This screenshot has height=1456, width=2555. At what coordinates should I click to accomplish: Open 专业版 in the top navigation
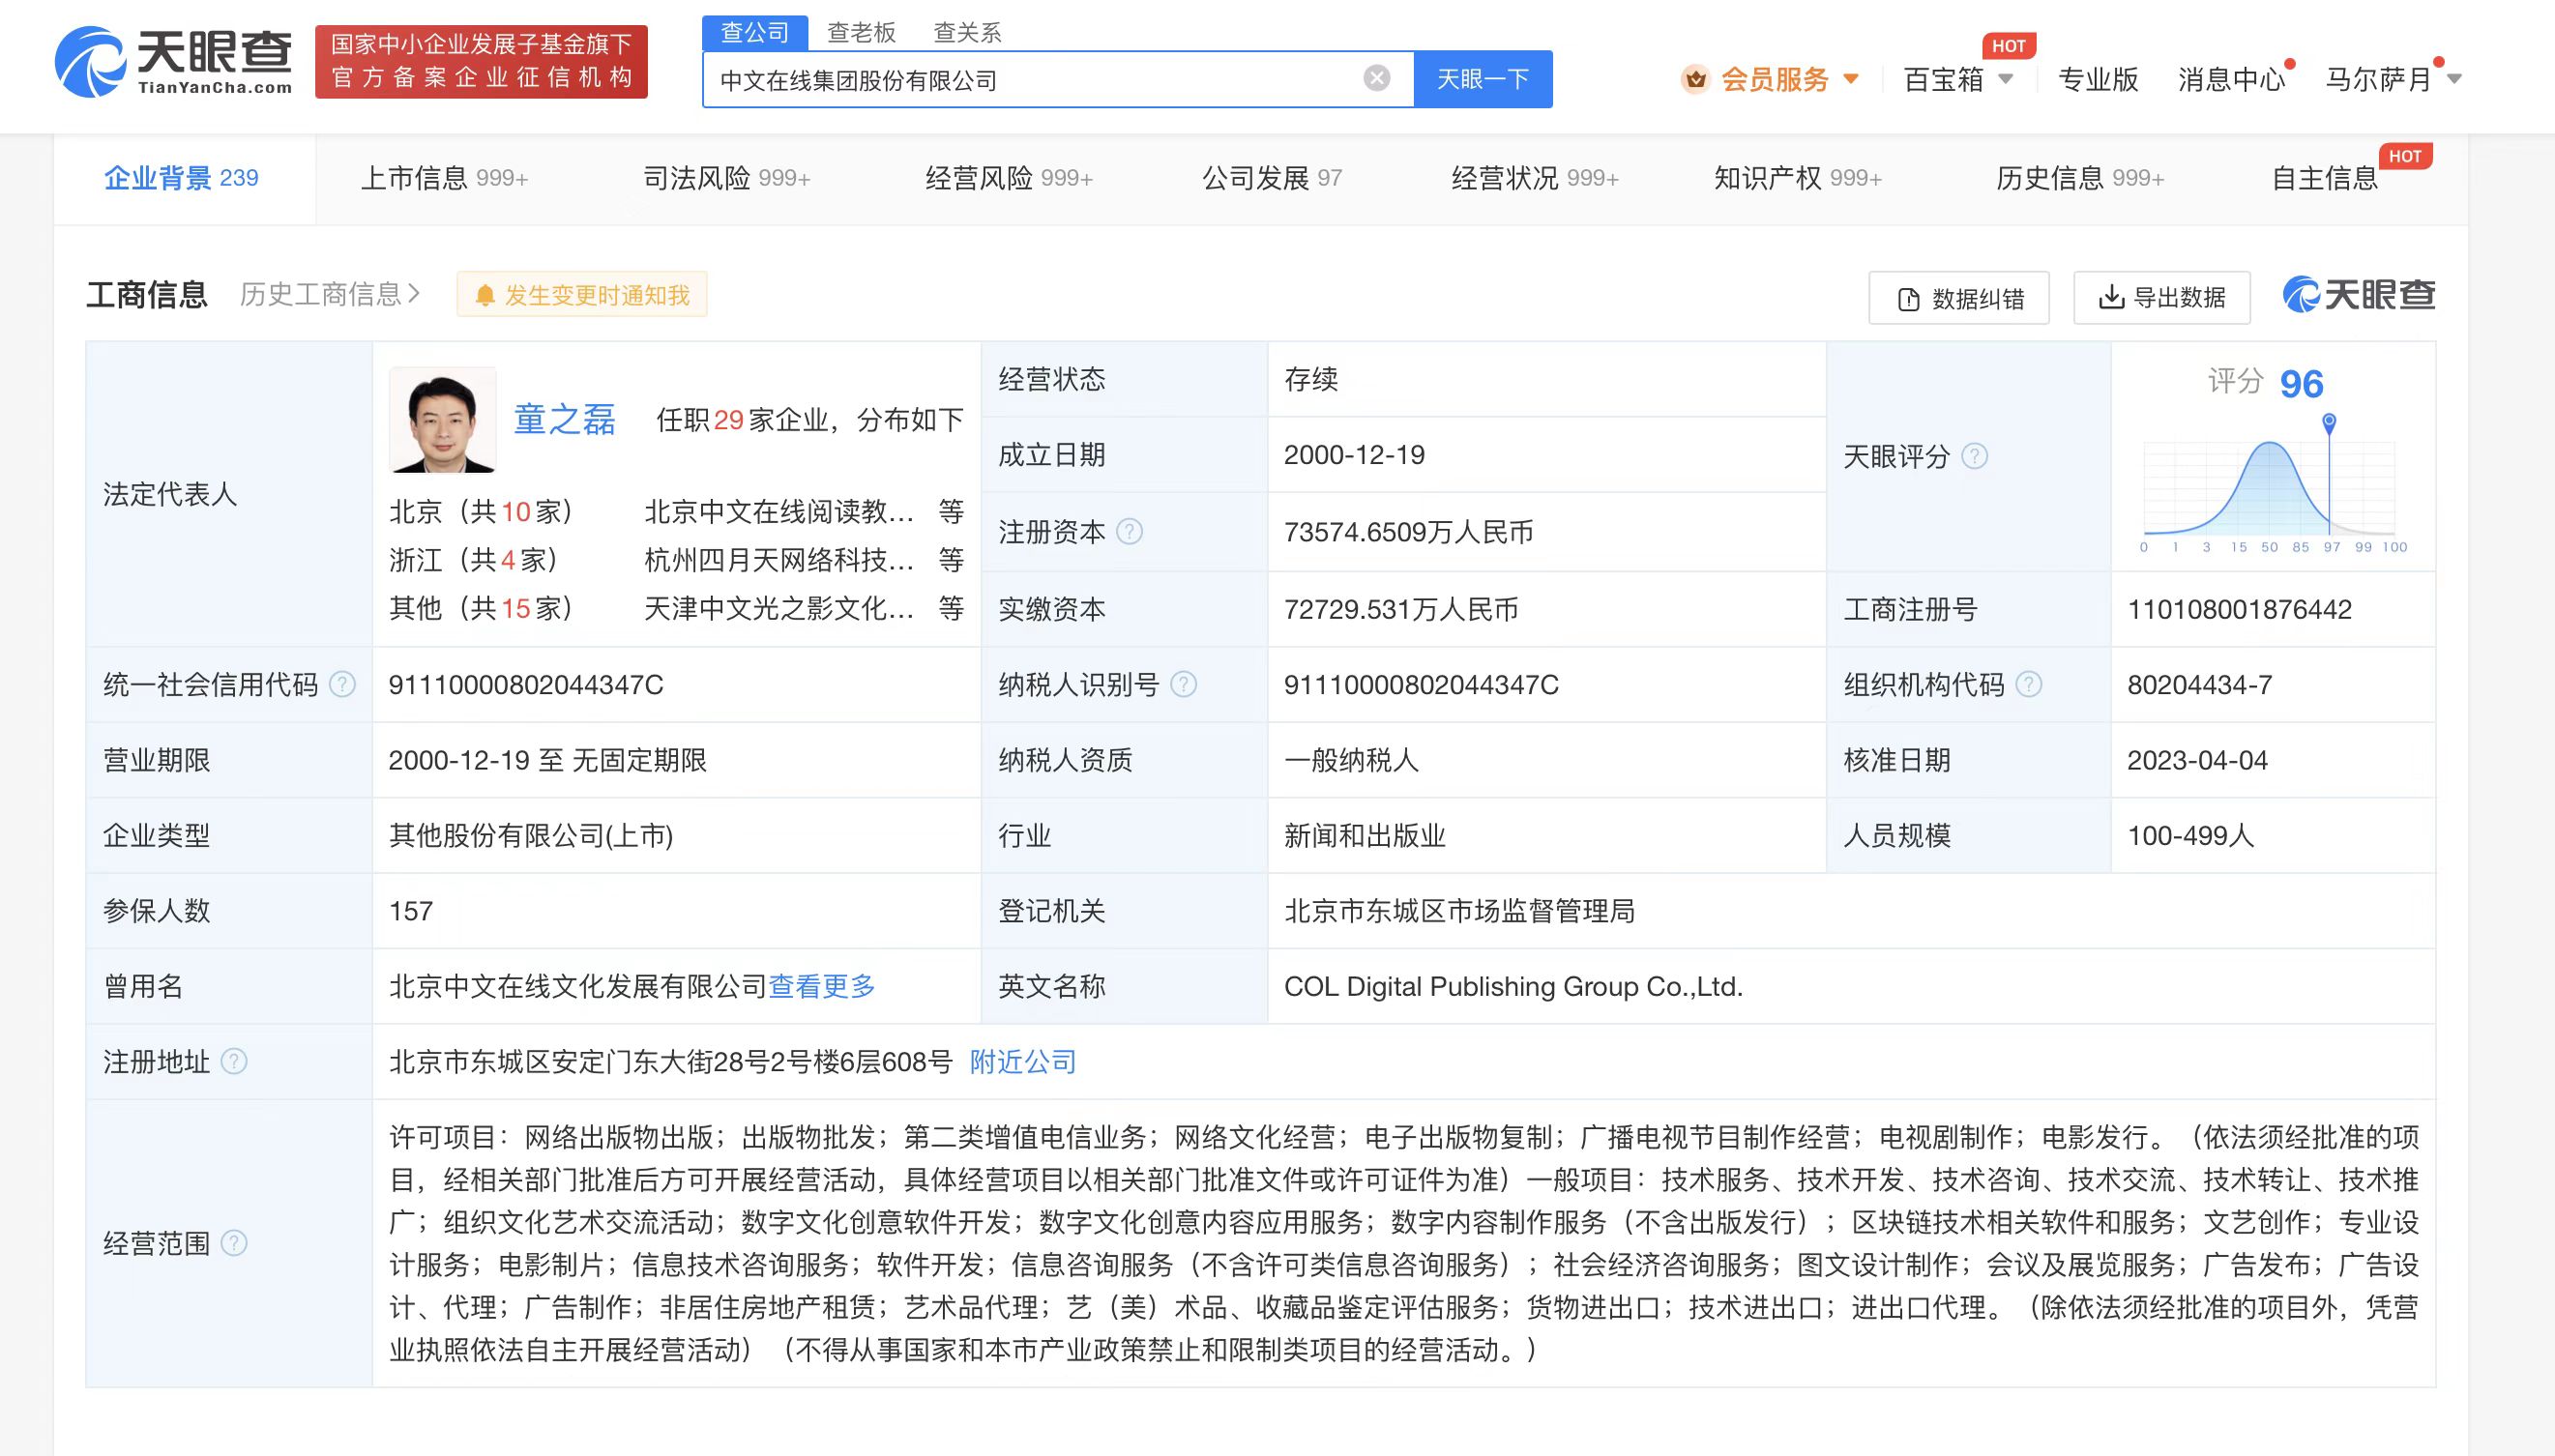[2098, 79]
